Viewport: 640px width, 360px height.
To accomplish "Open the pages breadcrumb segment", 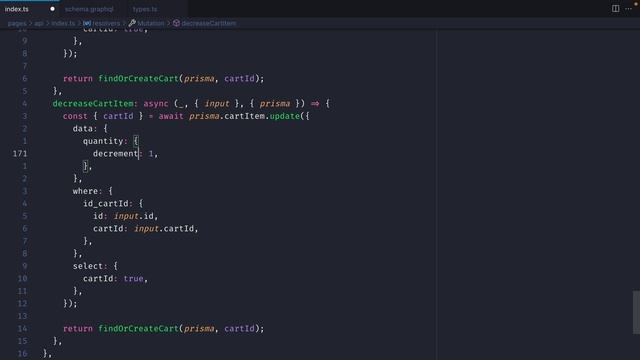I will (x=17, y=23).
